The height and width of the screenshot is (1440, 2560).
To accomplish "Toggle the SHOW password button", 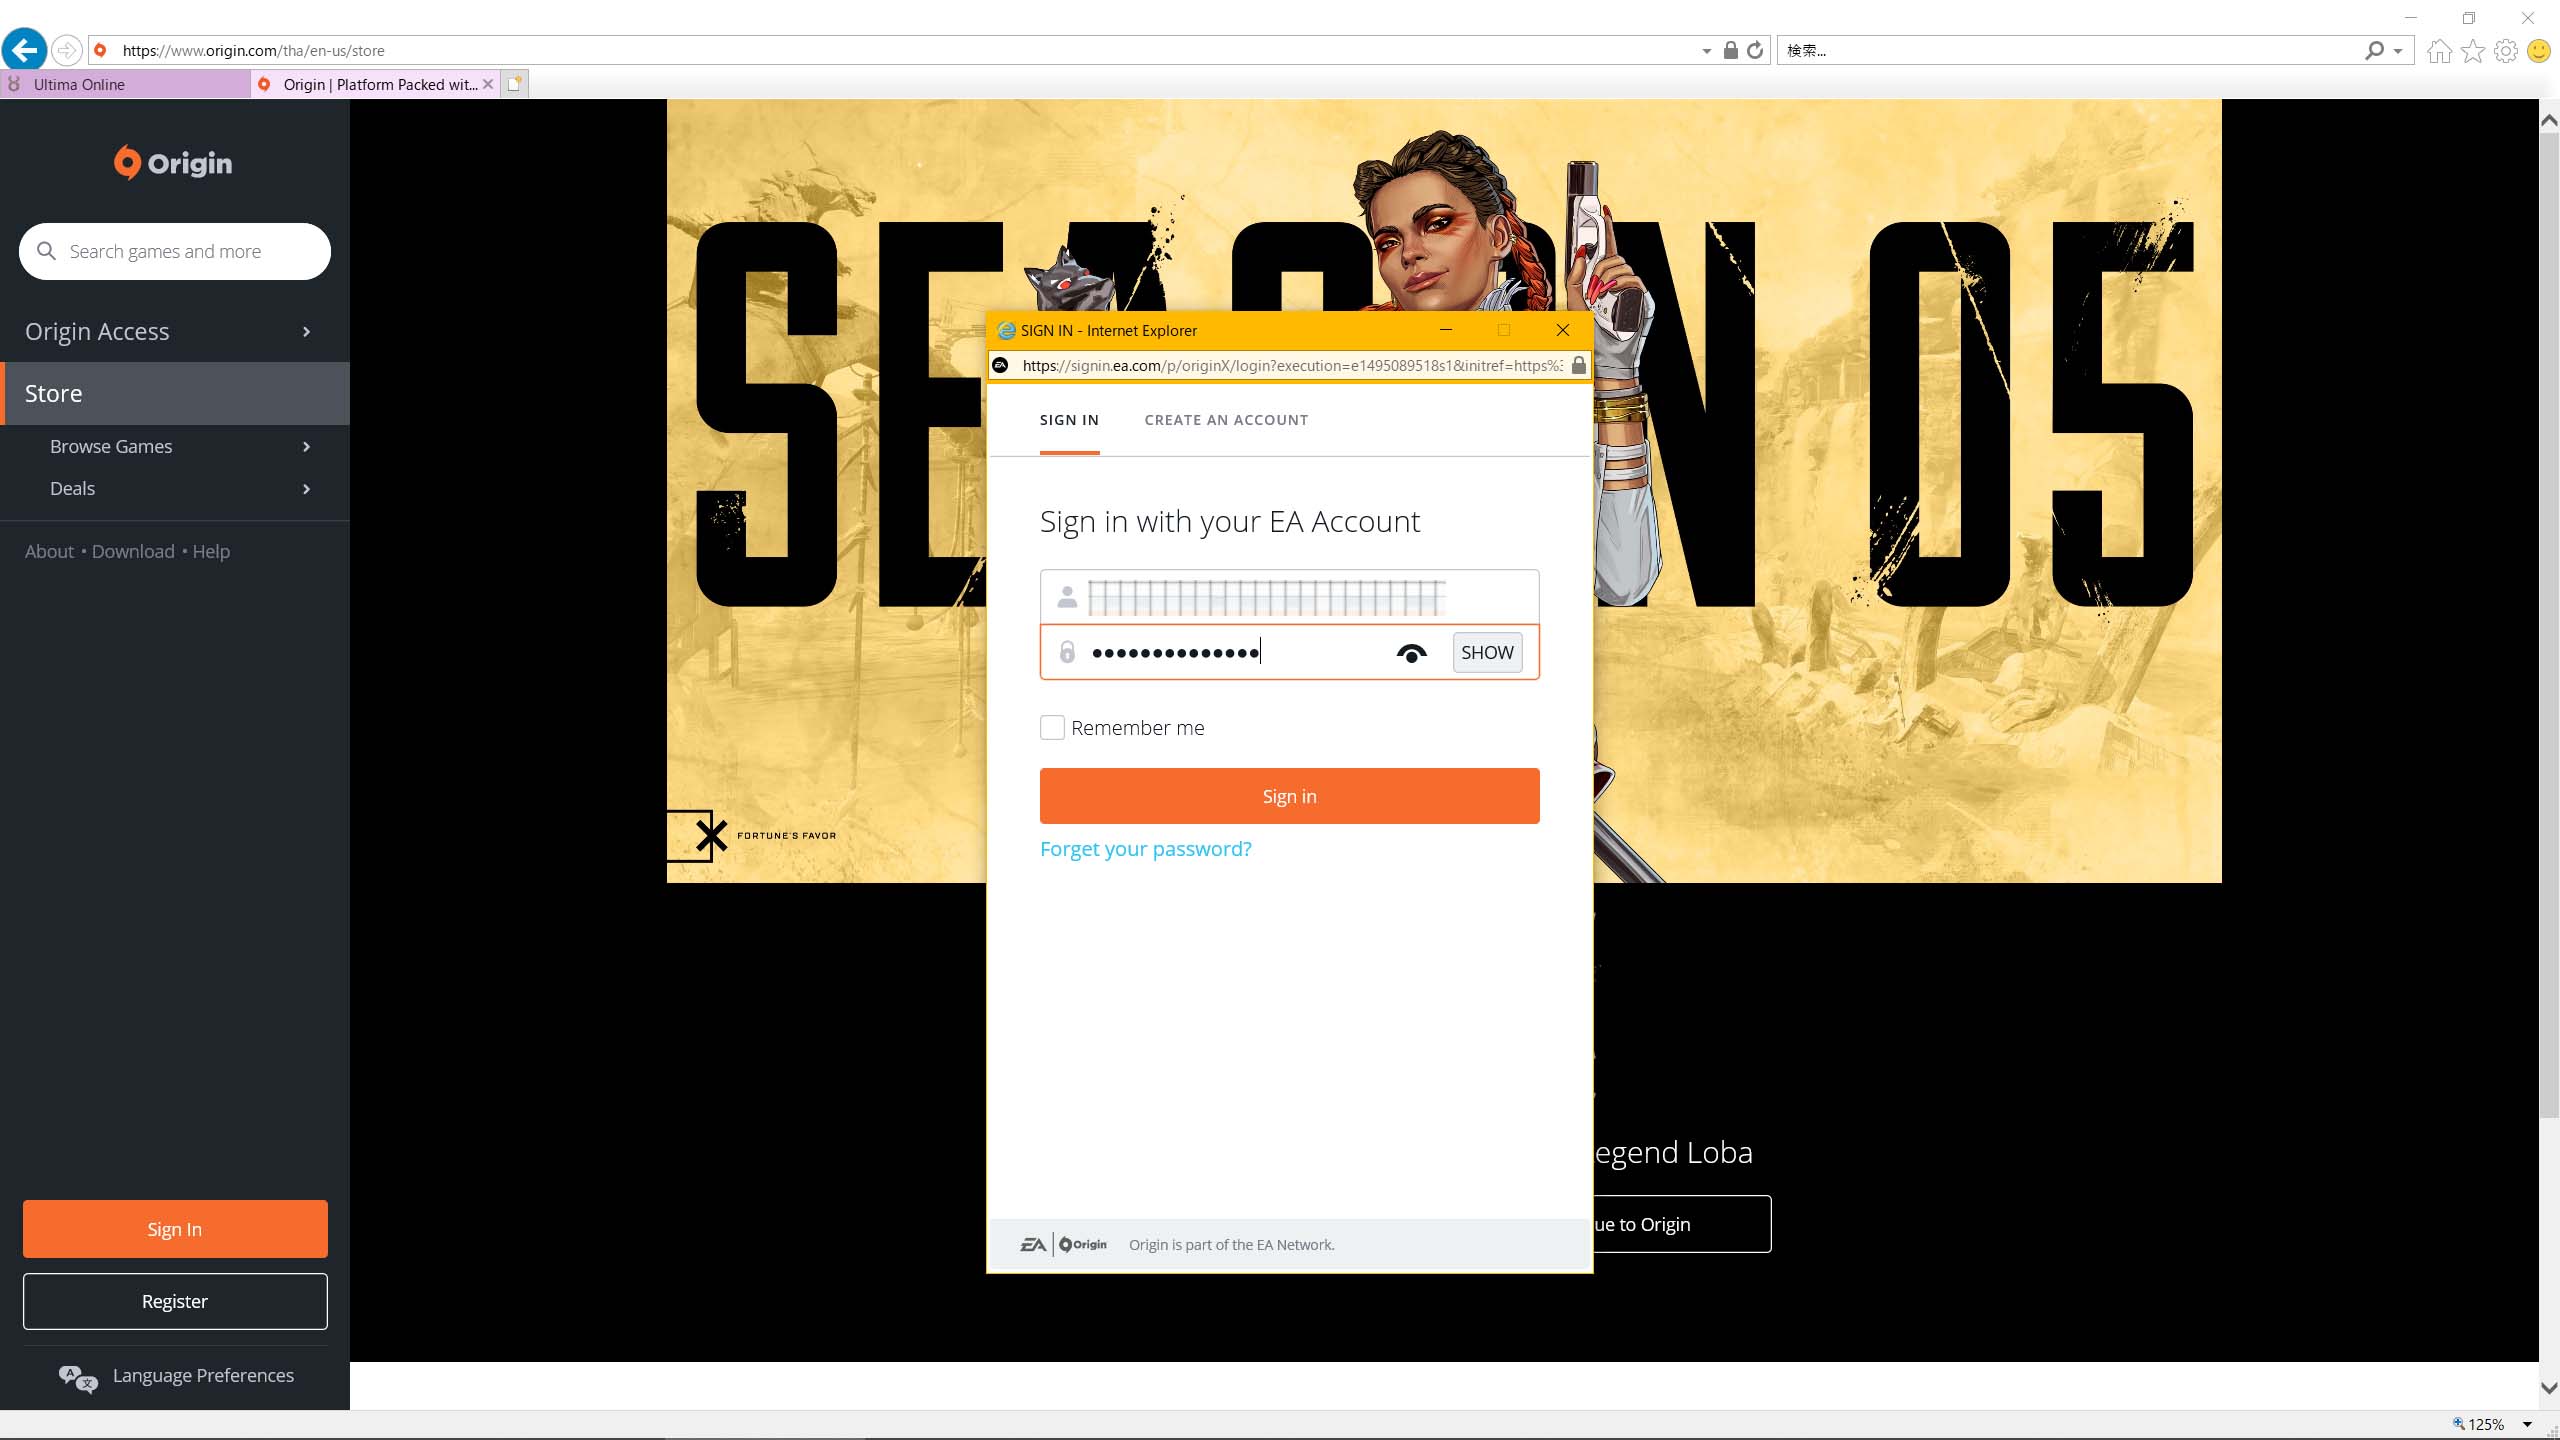I will point(1487,652).
